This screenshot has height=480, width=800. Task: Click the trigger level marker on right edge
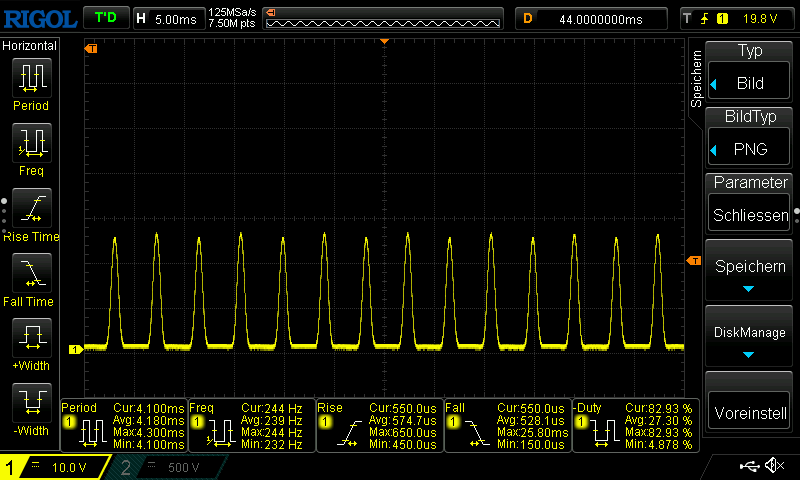click(694, 261)
